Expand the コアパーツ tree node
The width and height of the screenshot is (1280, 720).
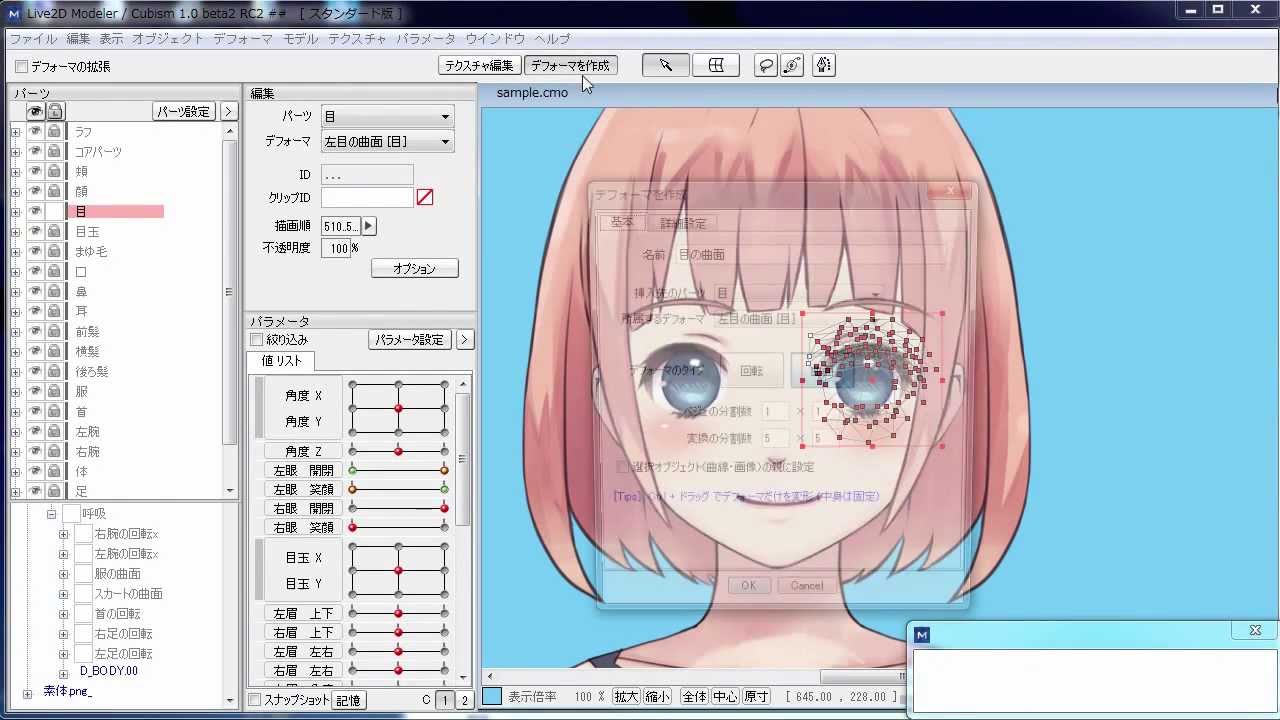point(15,152)
